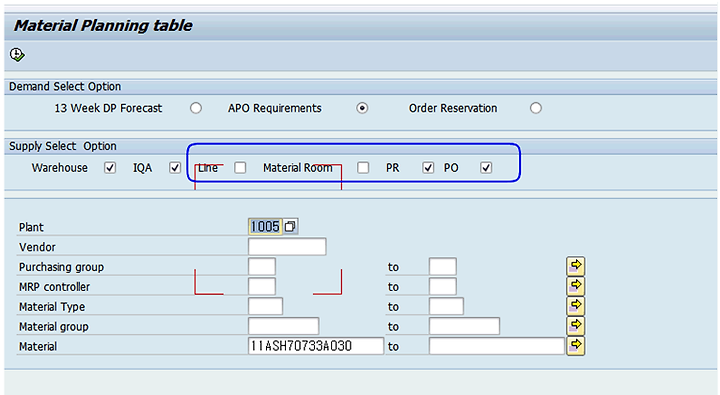Click Material field containing 11ASH70733A030

[316, 346]
